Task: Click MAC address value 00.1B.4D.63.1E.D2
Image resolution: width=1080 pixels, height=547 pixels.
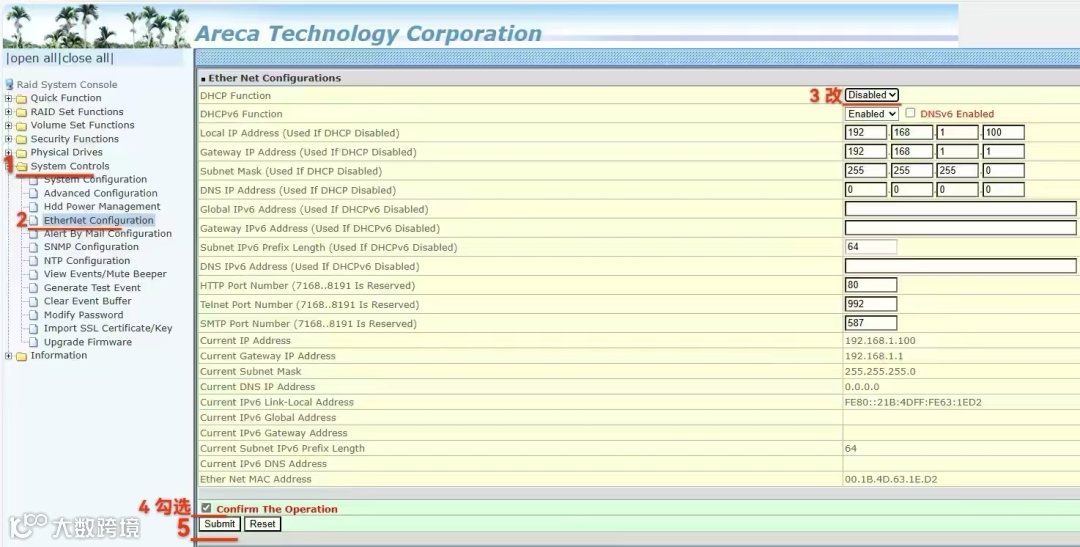Action: point(891,479)
